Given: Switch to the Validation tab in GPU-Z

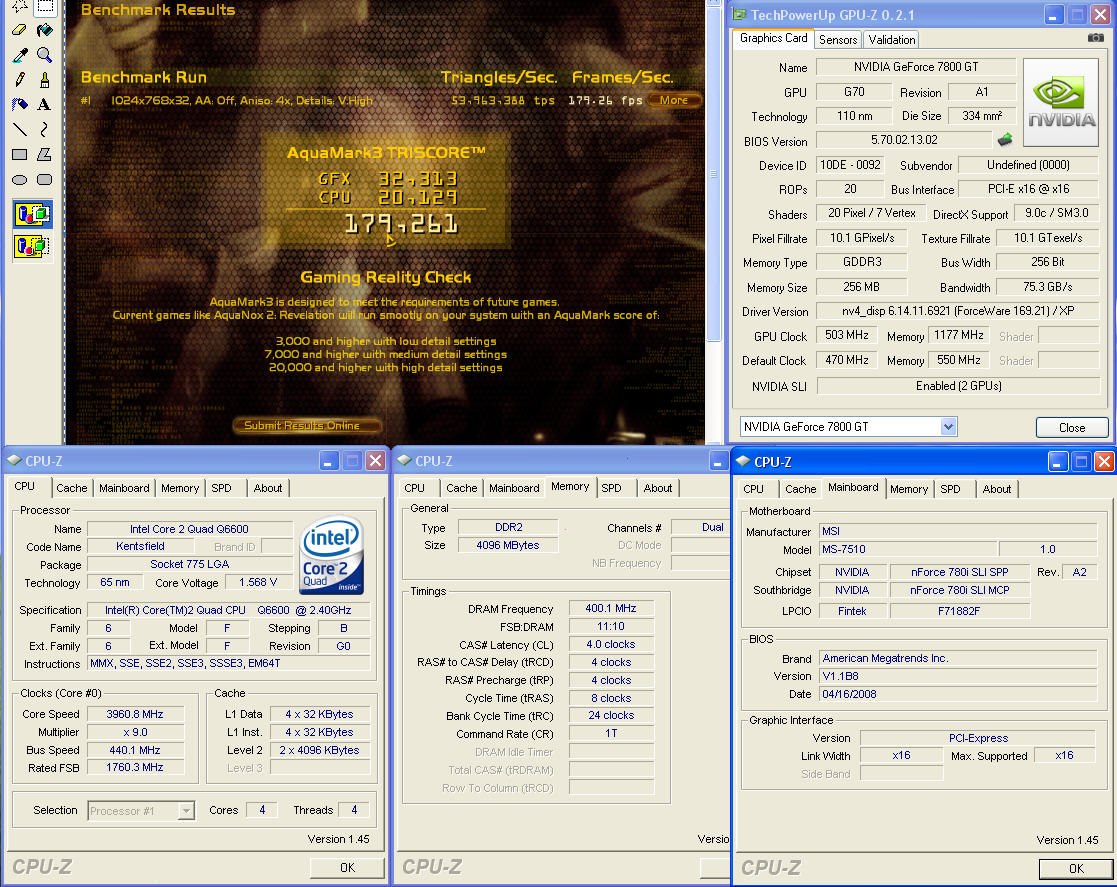Looking at the screenshot, I should click(891, 40).
